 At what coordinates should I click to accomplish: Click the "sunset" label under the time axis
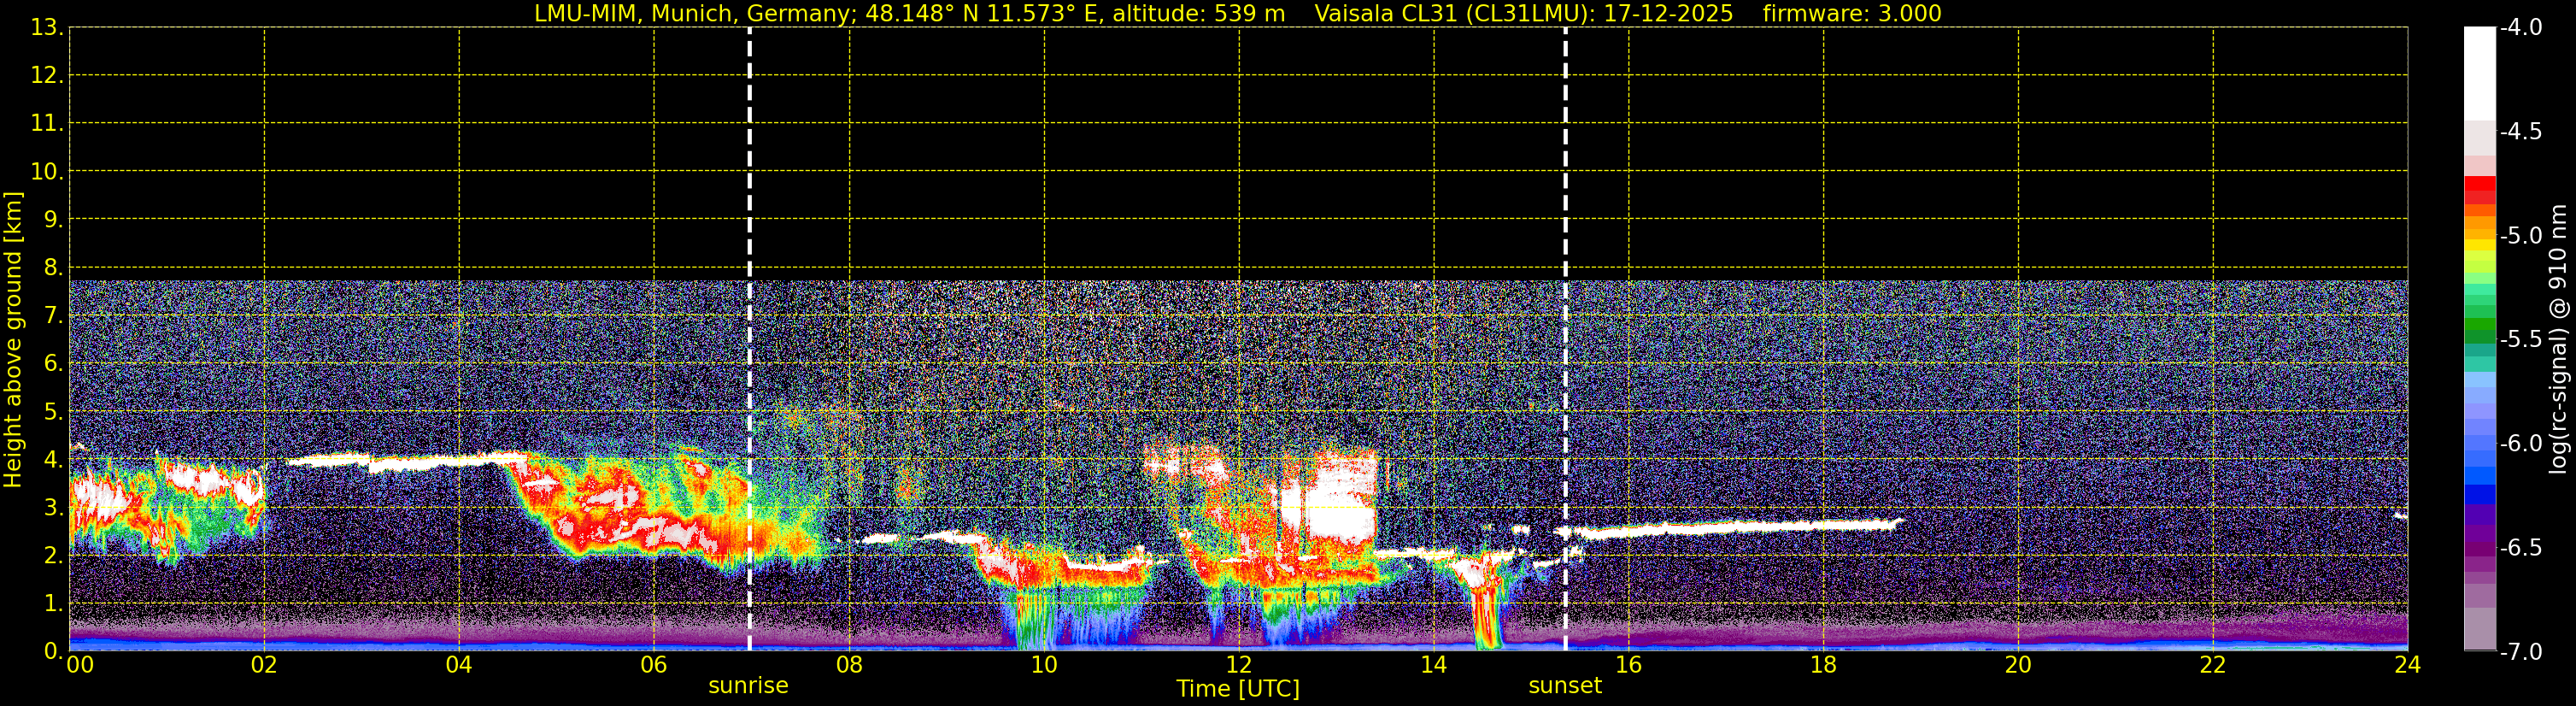pyautogui.click(x=1565, y=686)
